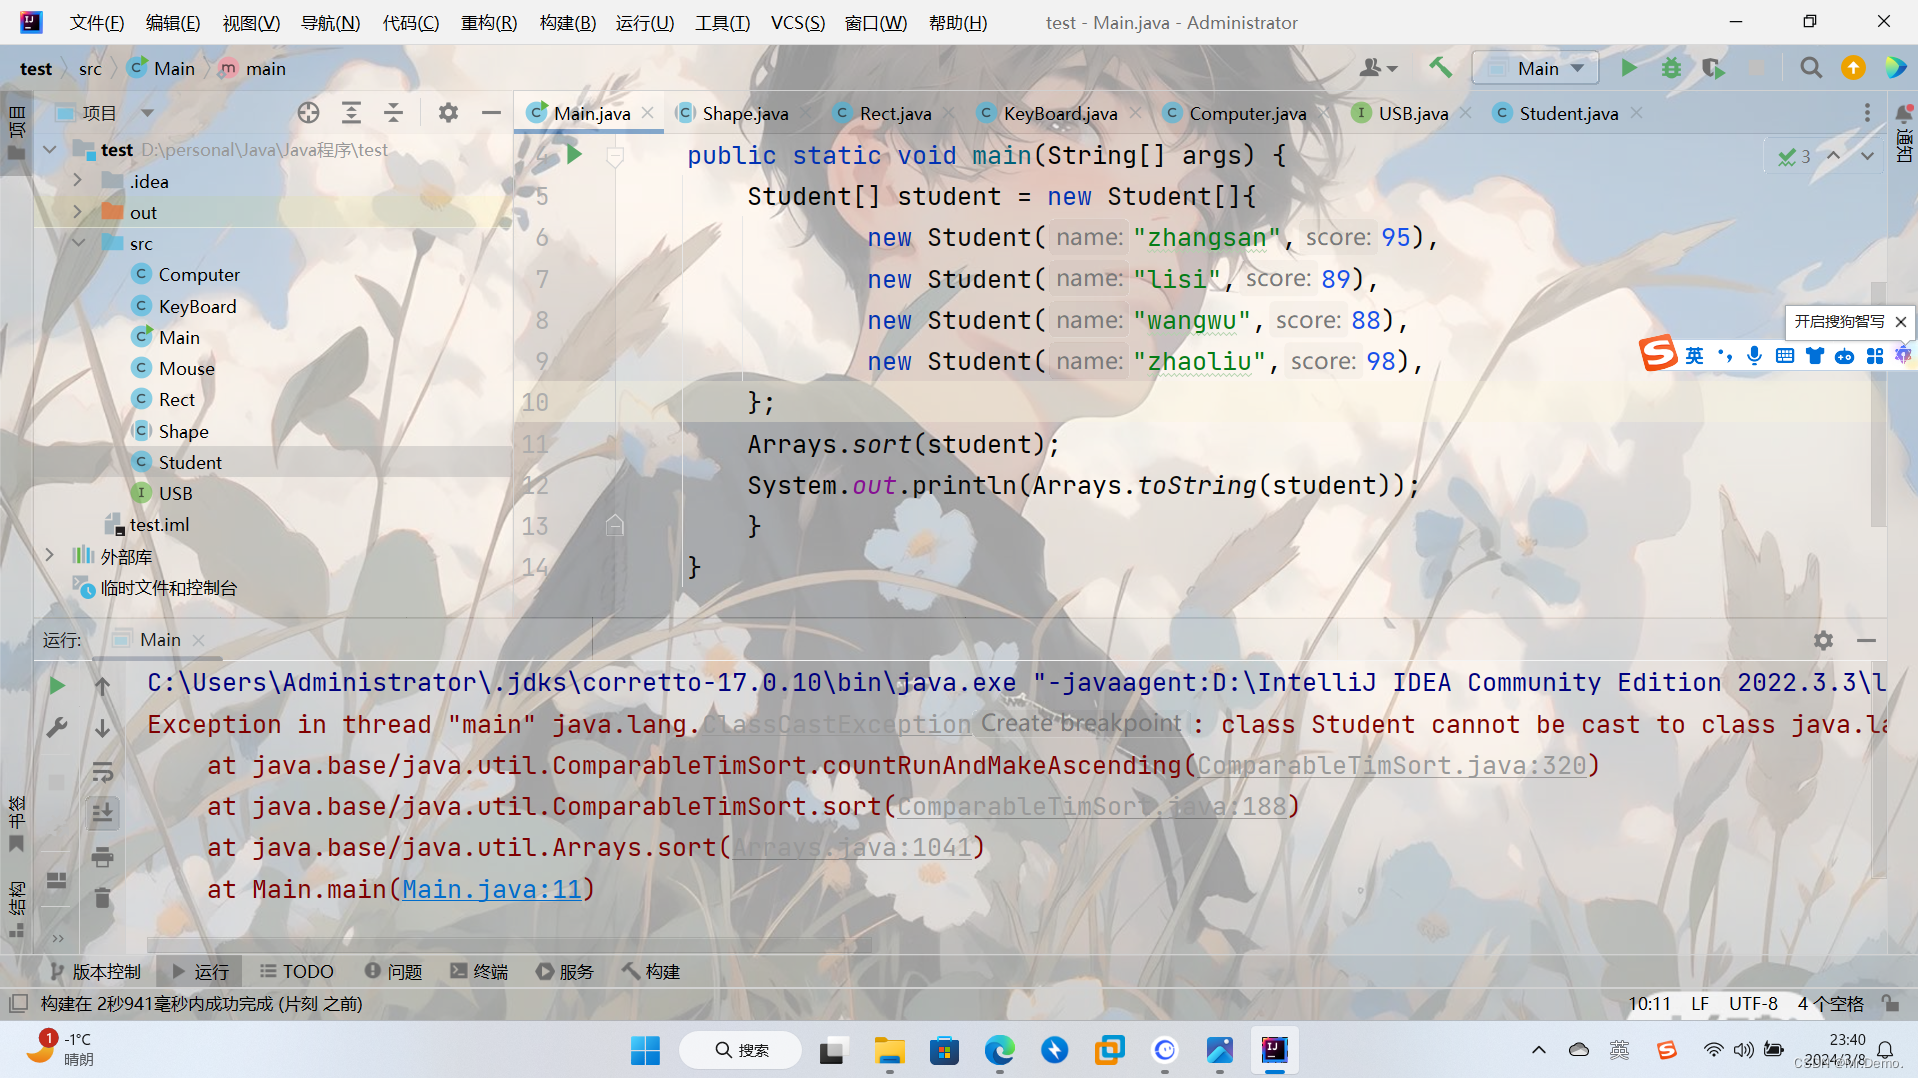The image size is (1918, 1078).
Task: Click the Build project hammer icon
Action: click(1440, 68)
